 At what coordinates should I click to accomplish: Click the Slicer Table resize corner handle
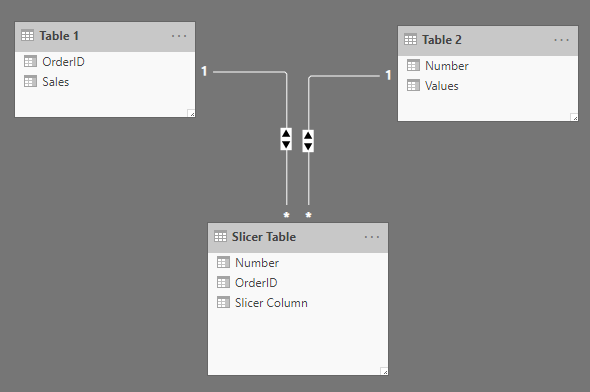pos(384,371)
